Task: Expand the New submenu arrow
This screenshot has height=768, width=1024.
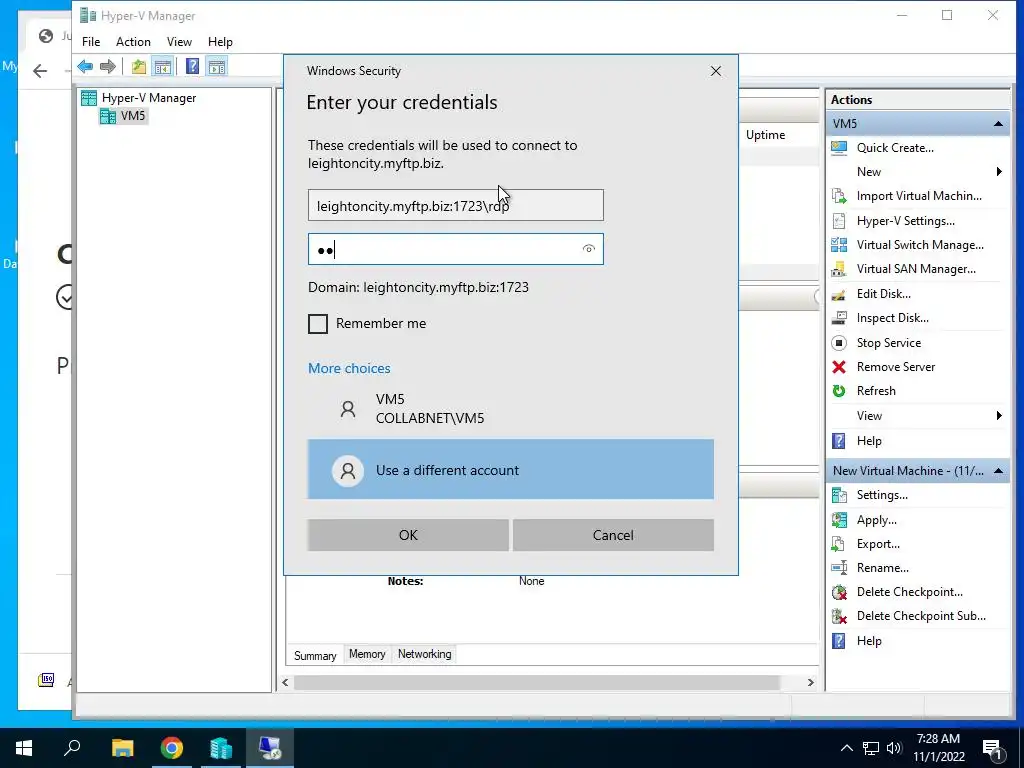Action: coord(999,172)
